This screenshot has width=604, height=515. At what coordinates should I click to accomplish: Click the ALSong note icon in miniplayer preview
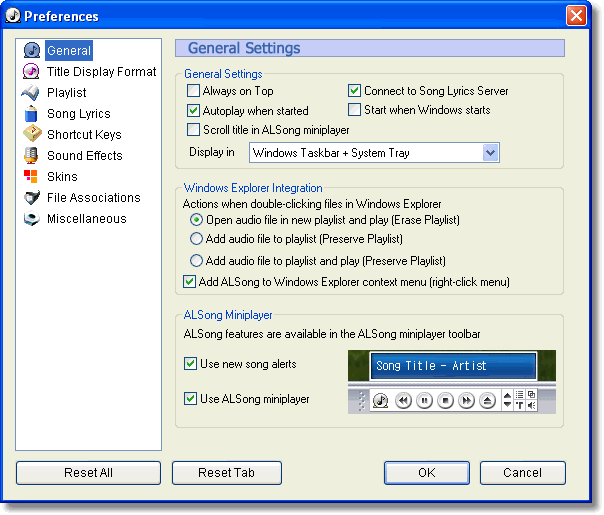[x=381, y=401]
